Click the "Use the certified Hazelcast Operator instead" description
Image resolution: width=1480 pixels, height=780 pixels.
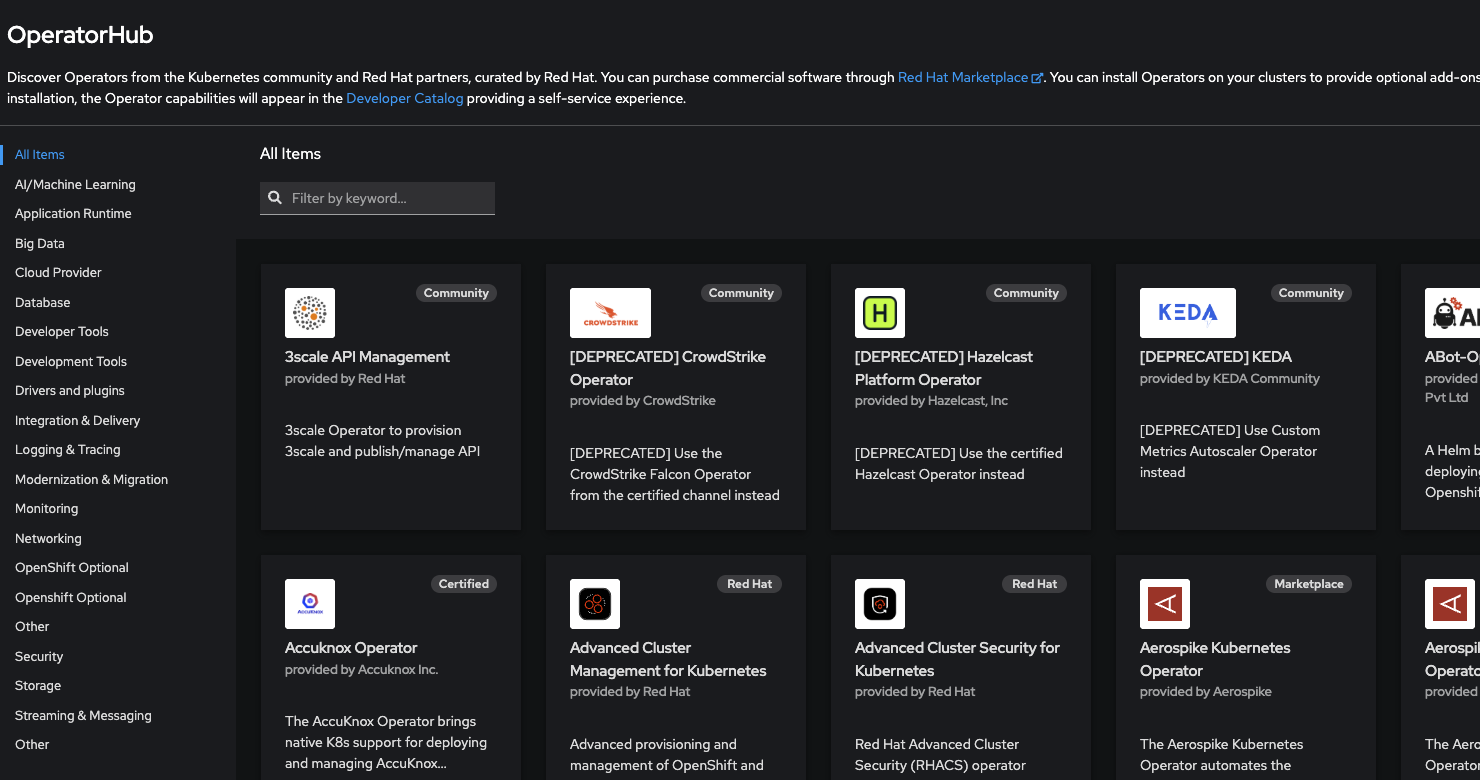[959, 464]
